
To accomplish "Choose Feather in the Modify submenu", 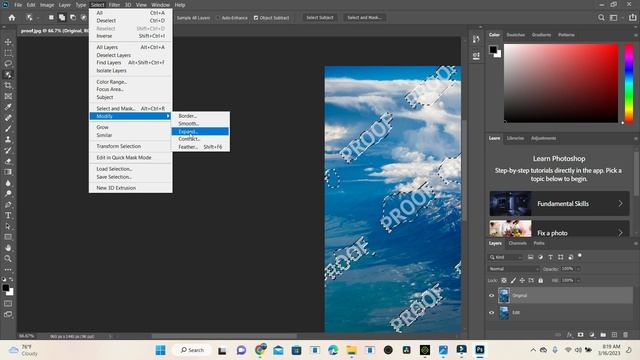I will [200, 147].
